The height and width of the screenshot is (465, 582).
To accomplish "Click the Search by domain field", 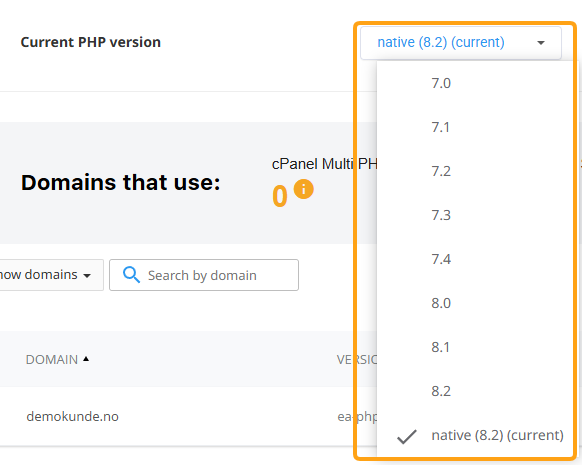I will (x=204, y=275).
